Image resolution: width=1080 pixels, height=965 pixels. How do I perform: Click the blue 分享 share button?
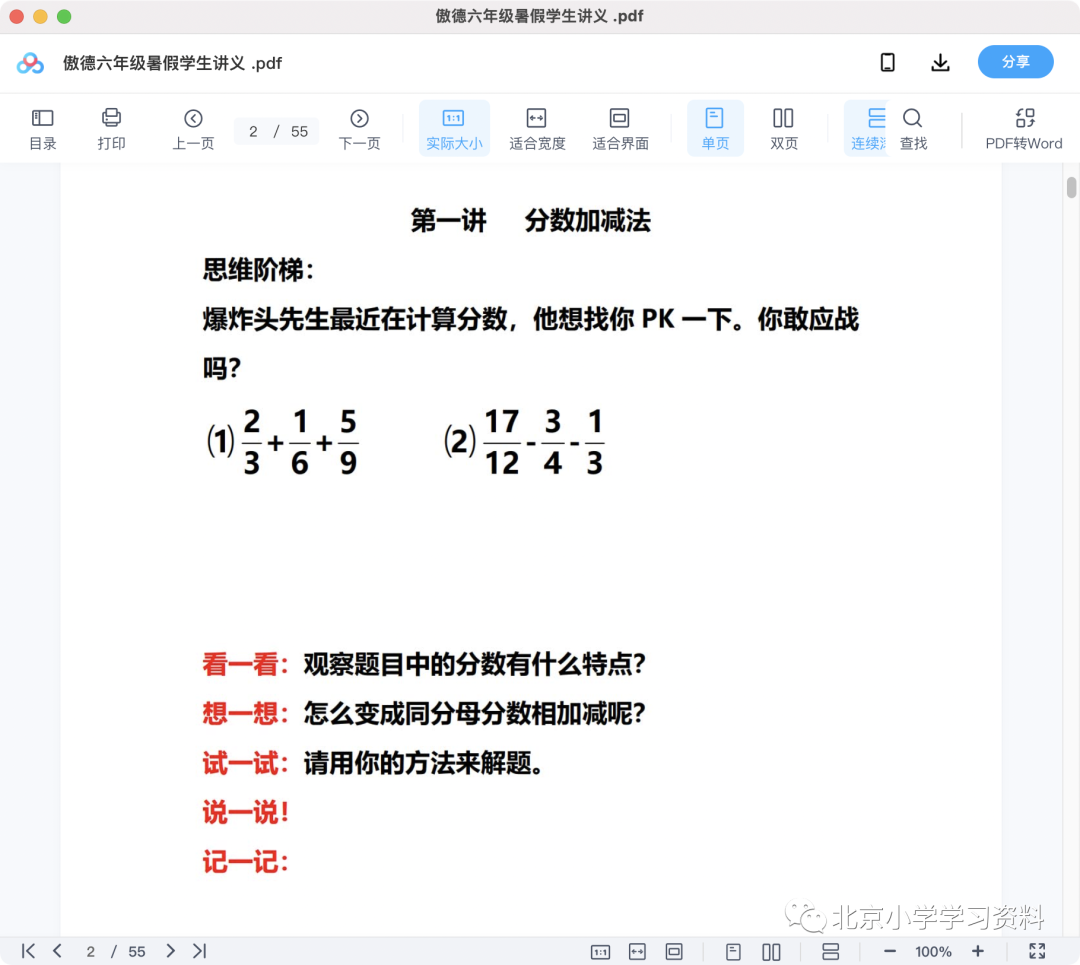coord(1015,62)
